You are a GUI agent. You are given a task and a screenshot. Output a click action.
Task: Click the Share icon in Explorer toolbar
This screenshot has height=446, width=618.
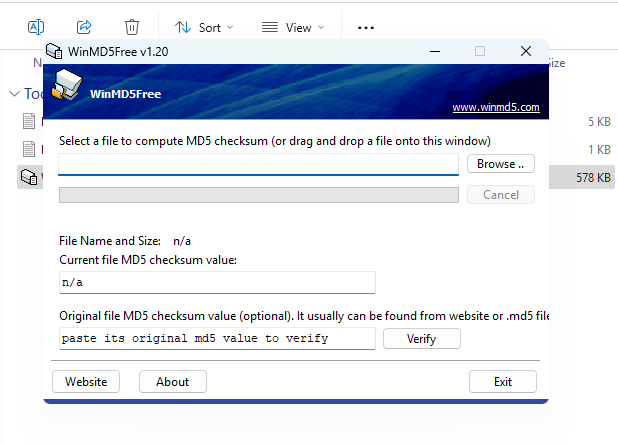84,27
